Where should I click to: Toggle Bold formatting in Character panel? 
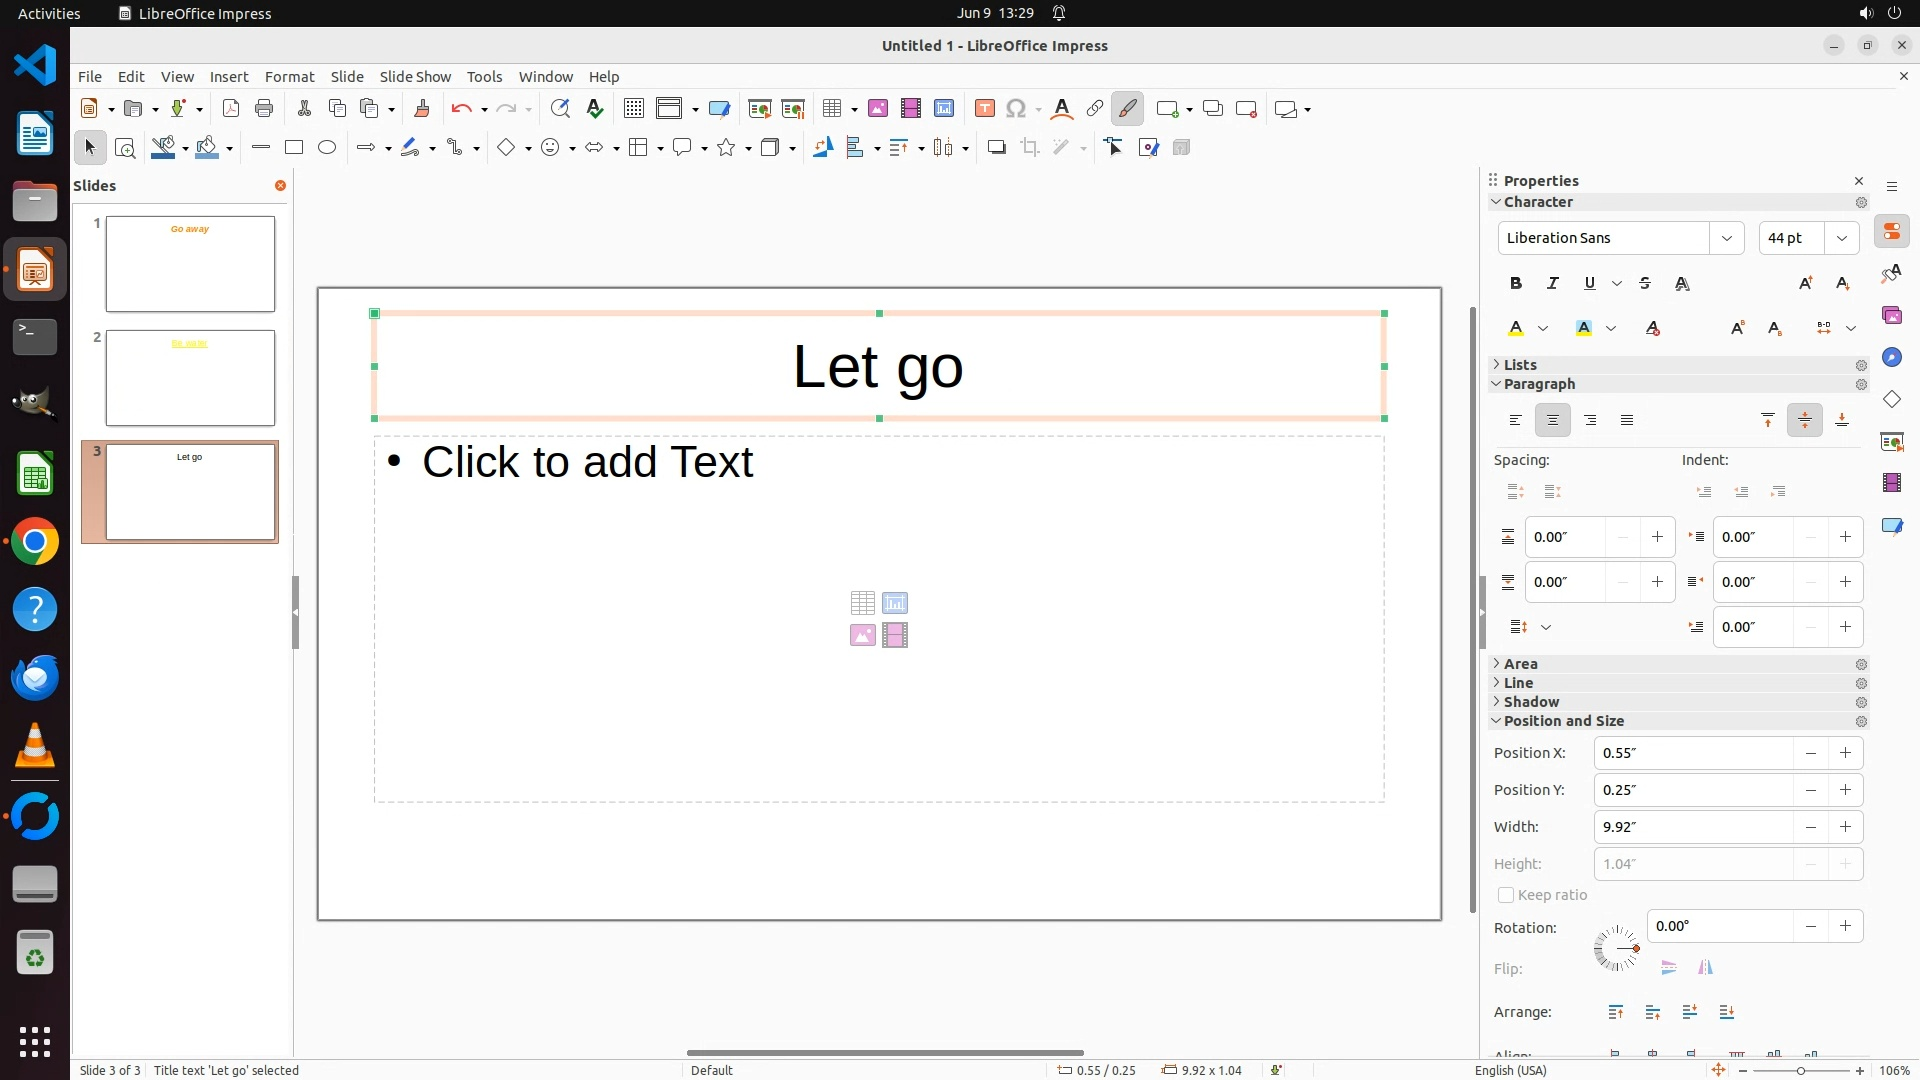[x=1516, y=284]
